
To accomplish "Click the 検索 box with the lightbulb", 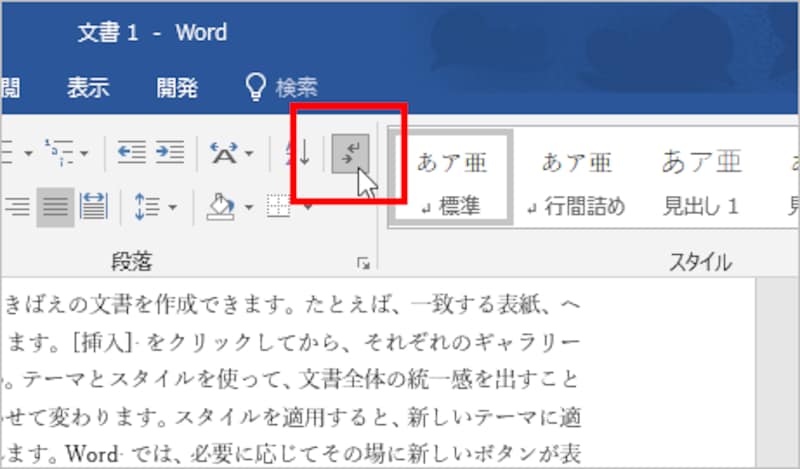I will [x=281, y=87].
